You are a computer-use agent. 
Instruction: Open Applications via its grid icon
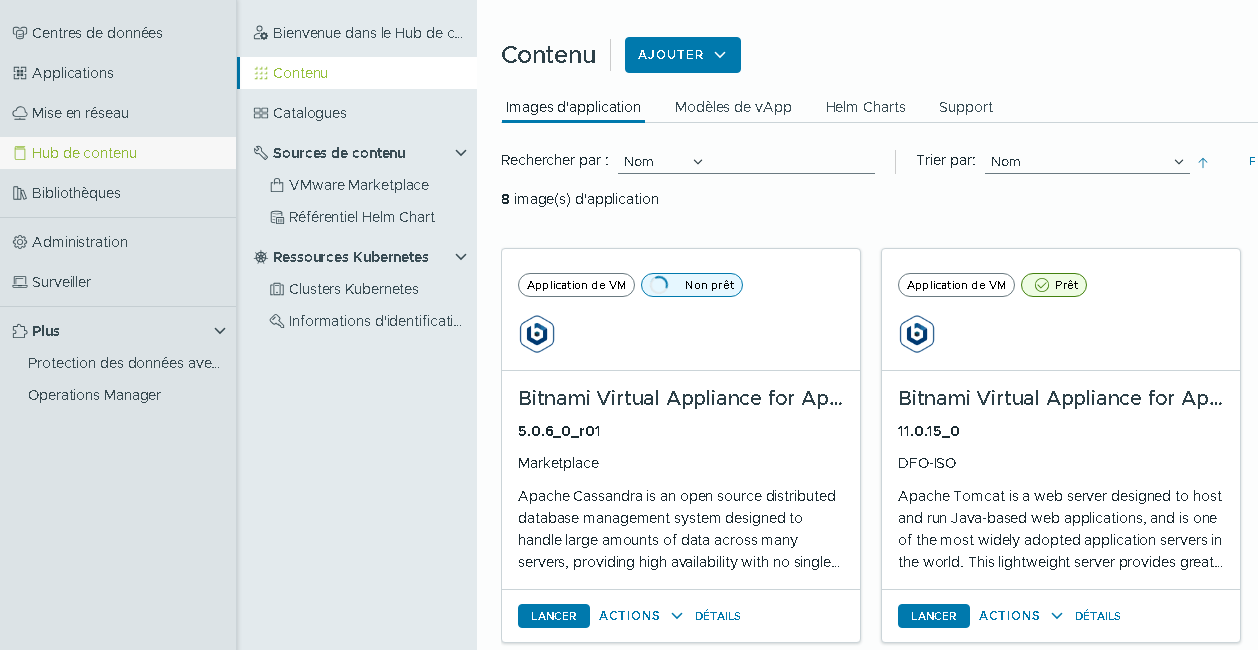pos(19,73)
